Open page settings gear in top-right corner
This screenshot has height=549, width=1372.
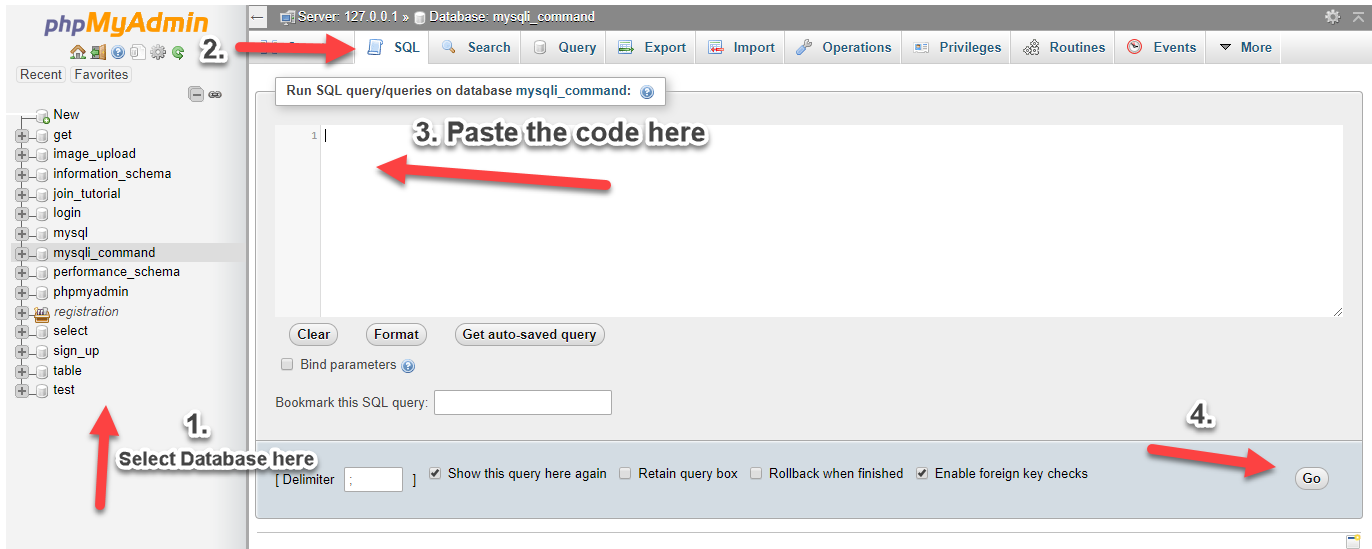click(1332, 17)
